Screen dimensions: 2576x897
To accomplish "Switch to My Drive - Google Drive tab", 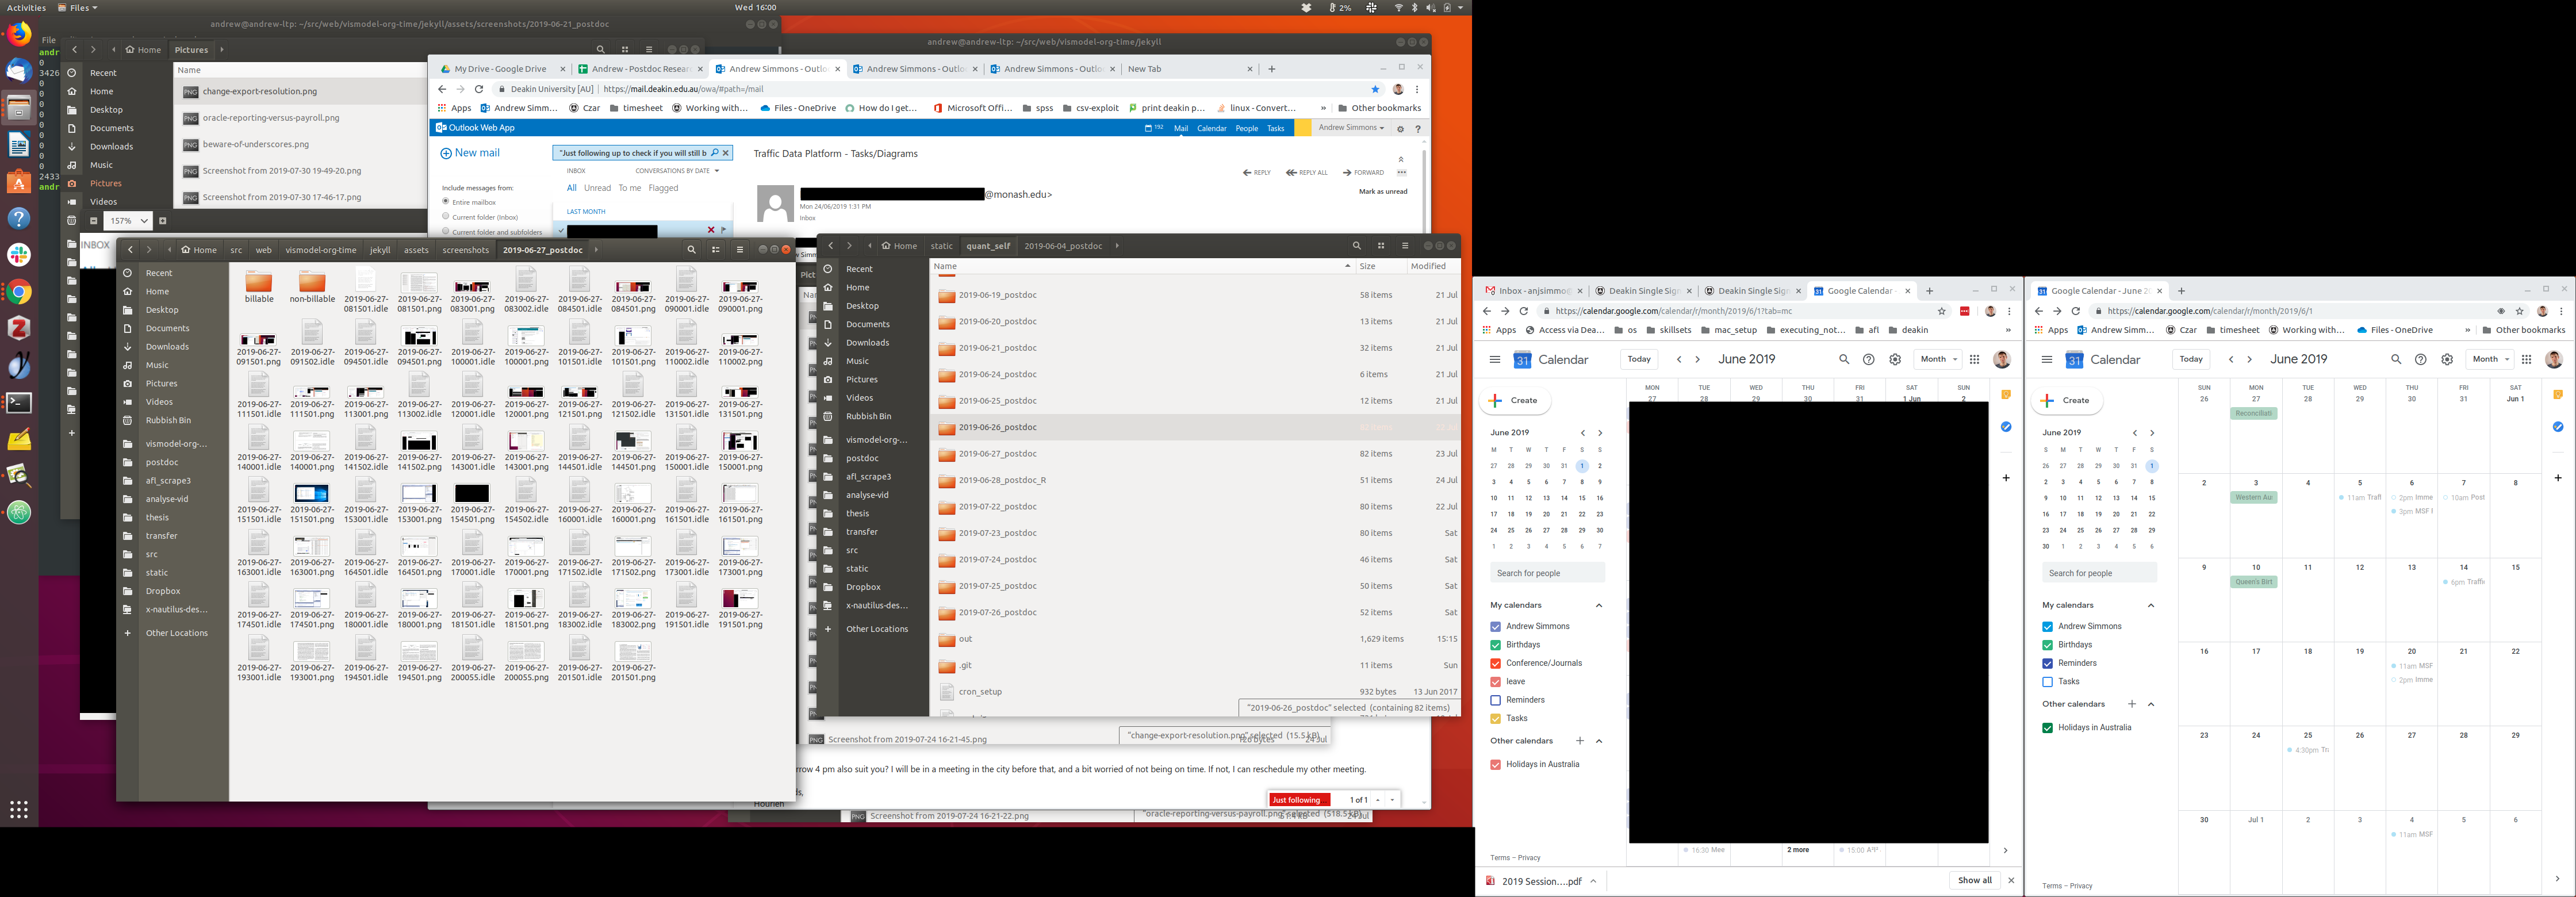I will click(x=499, y=69).
